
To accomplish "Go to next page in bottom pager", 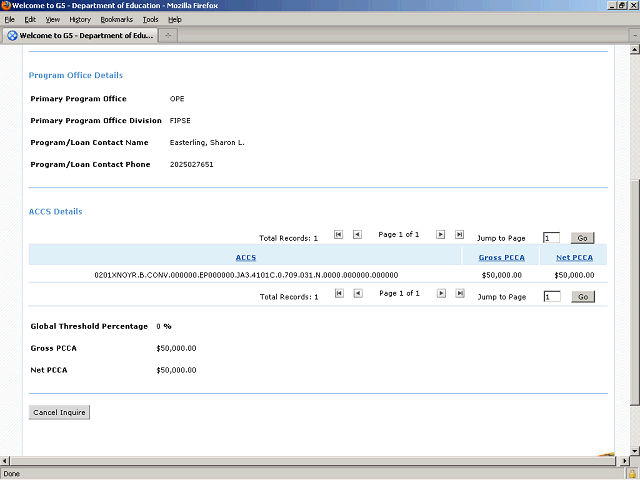I will (x=441, y=293).
